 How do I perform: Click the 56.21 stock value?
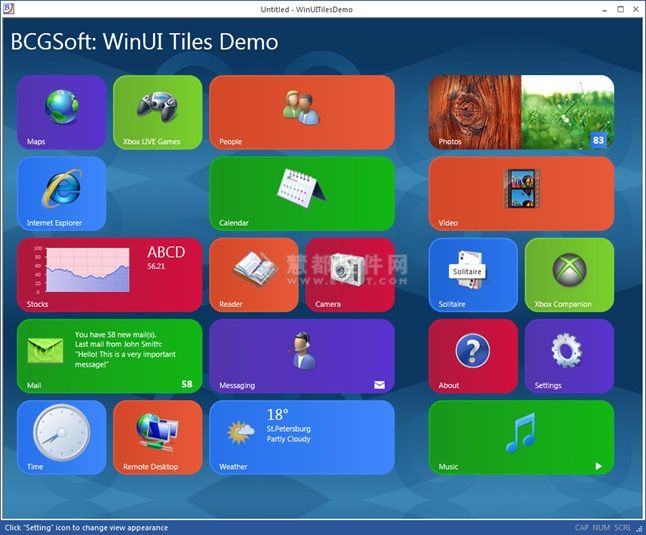coord(156,266)
